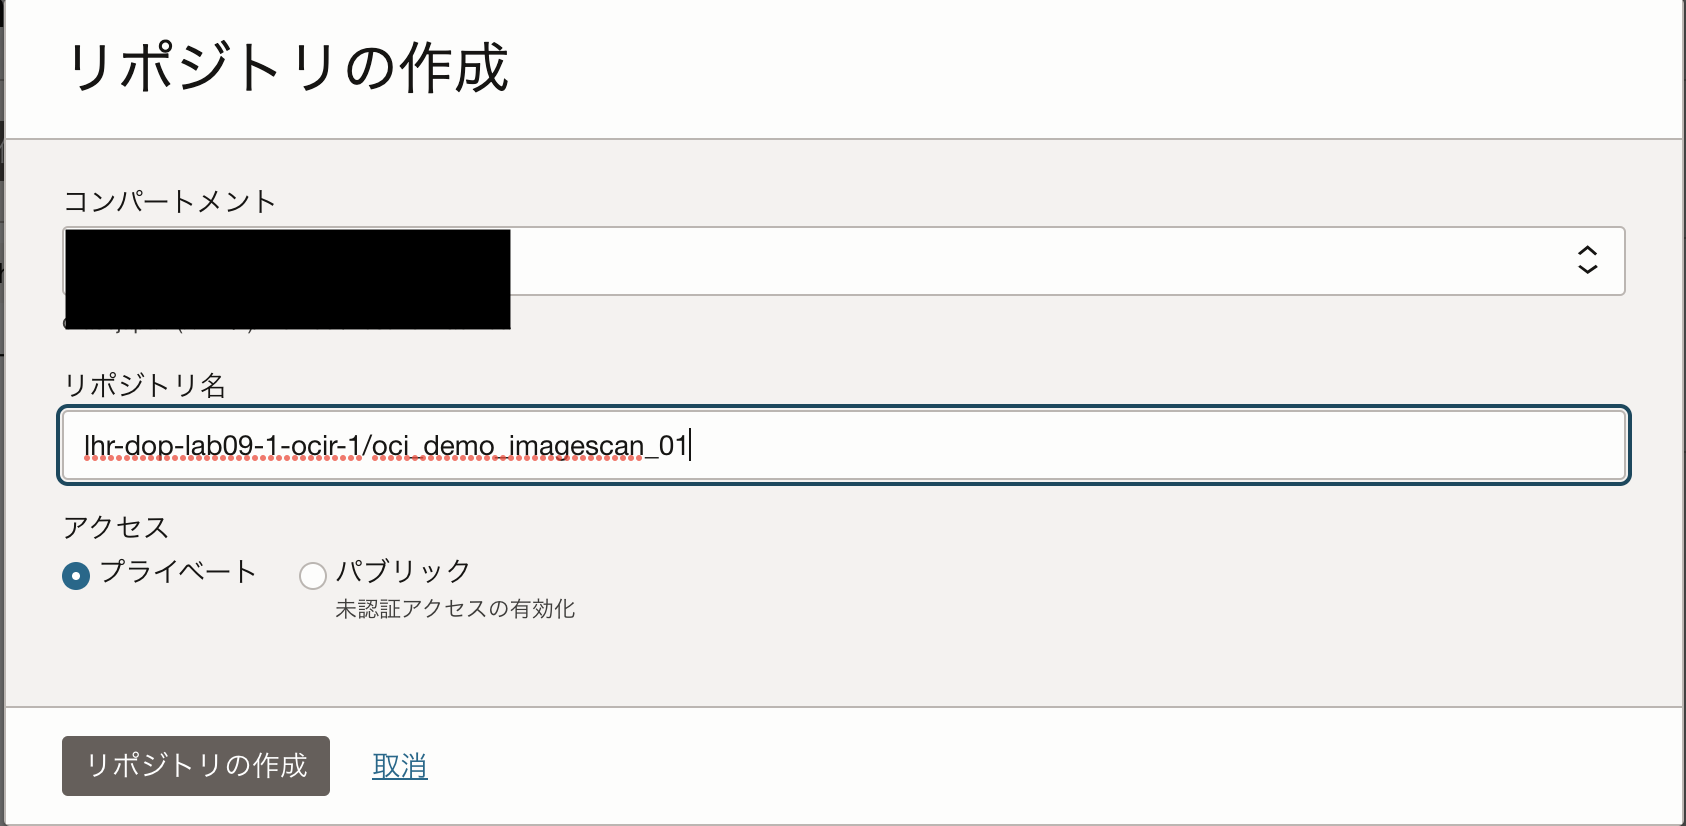1686x826 pixels.
Task: Click the コンパートメント field label
Action: 168,201
